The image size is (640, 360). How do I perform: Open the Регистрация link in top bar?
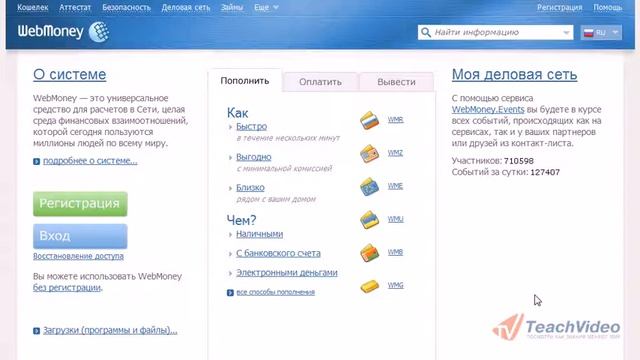click(560, 7)
